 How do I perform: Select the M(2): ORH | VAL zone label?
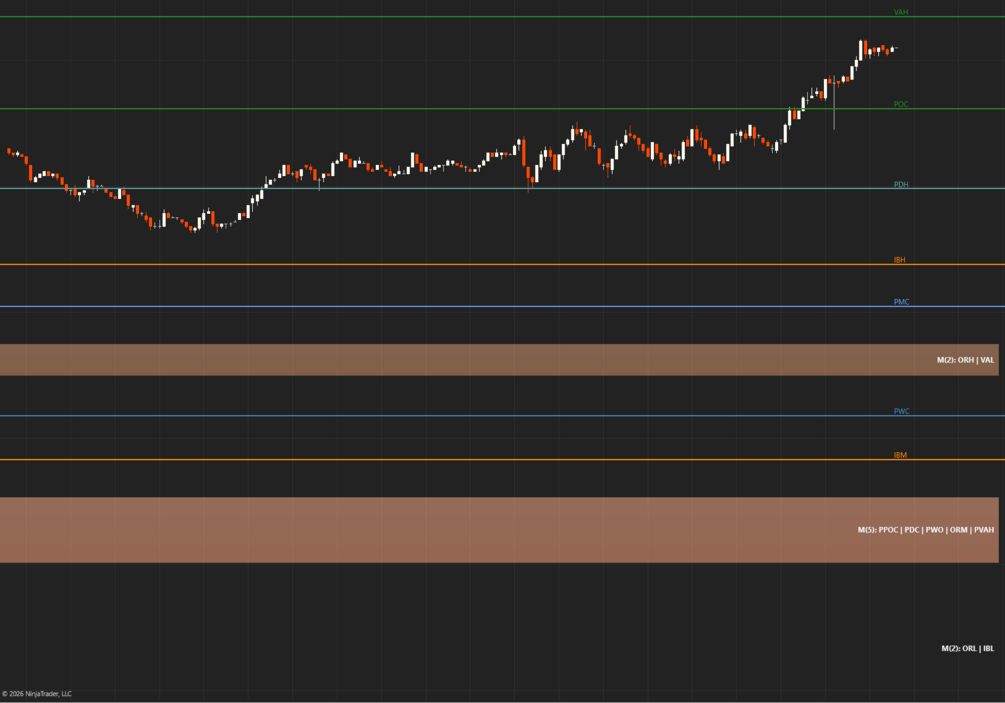click(965, 360)
